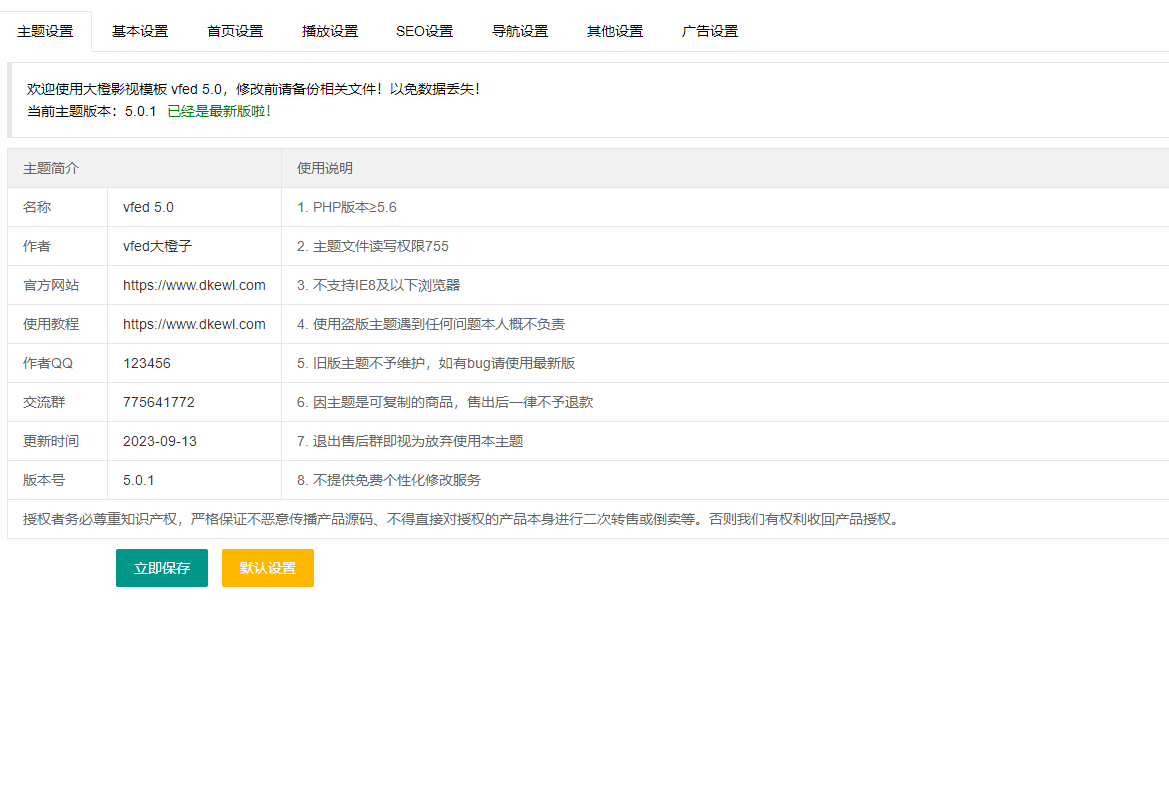Click the 使用说明 column header
The image size is (1169, 805).
point(325,168)
